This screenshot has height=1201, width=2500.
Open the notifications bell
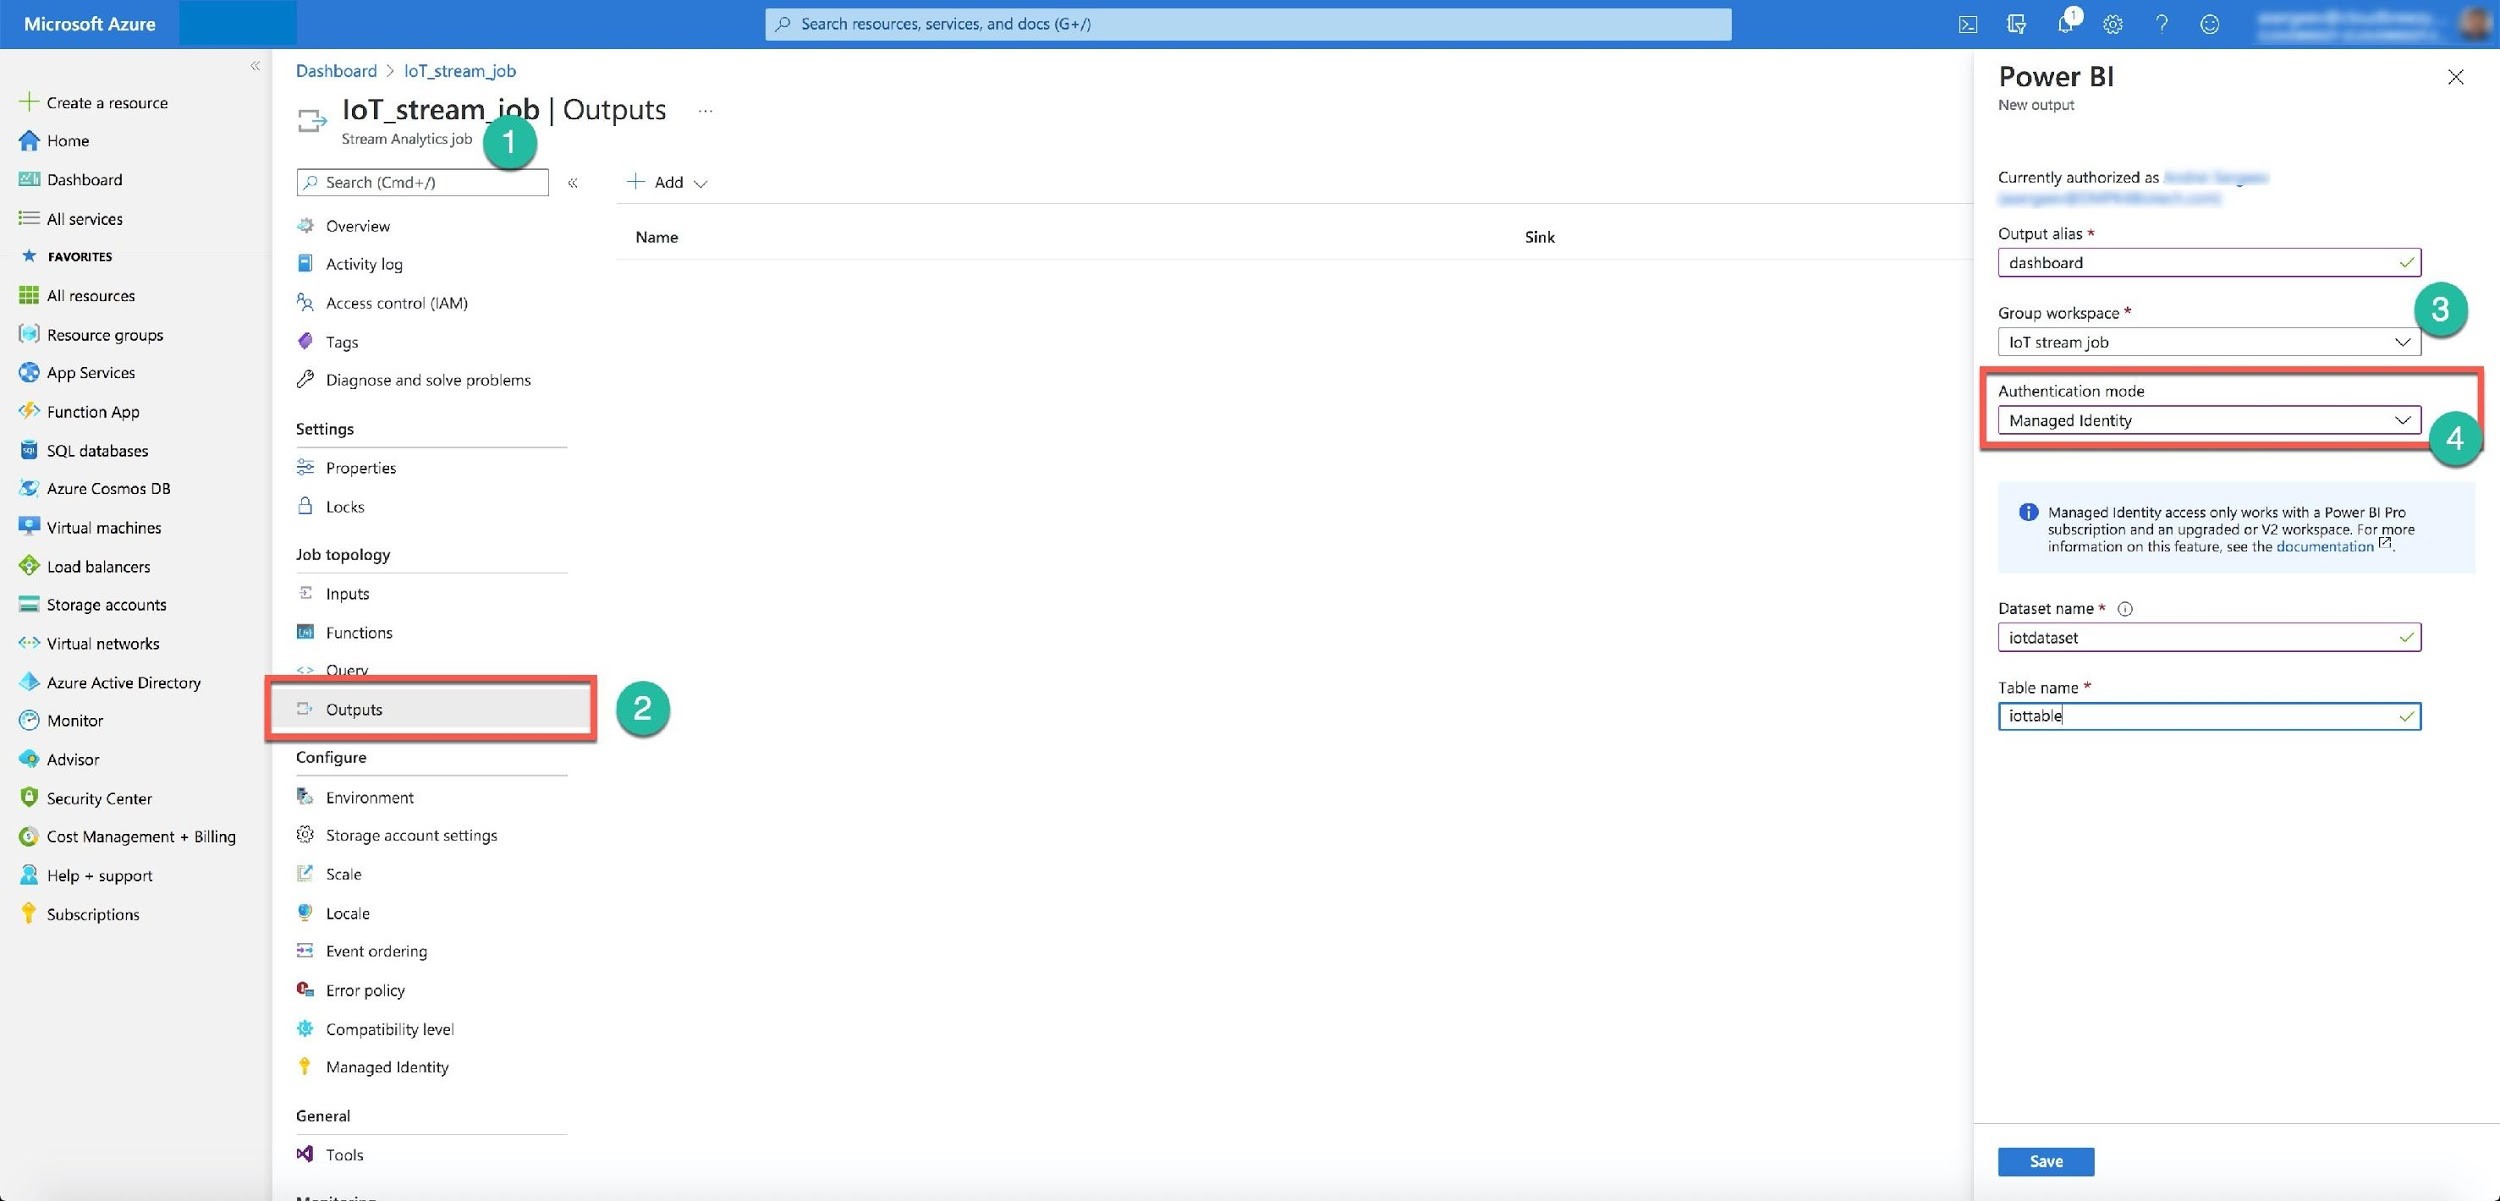(x=2065, y=23)
